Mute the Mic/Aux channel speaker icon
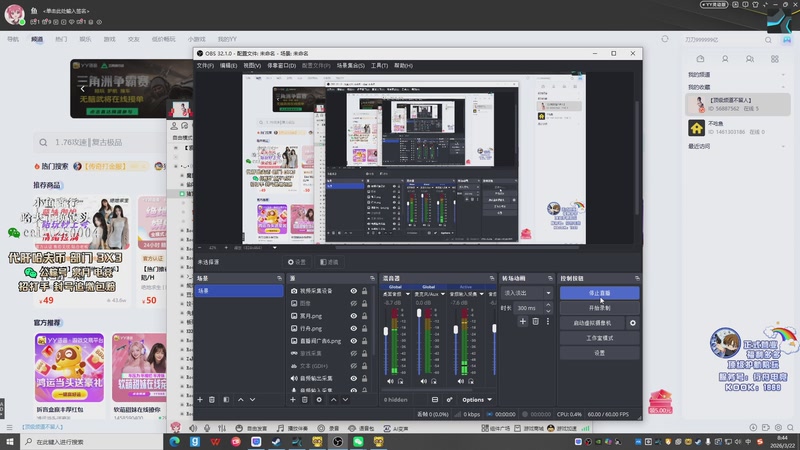Screen dimensions: 800x450 click(424, 381)
